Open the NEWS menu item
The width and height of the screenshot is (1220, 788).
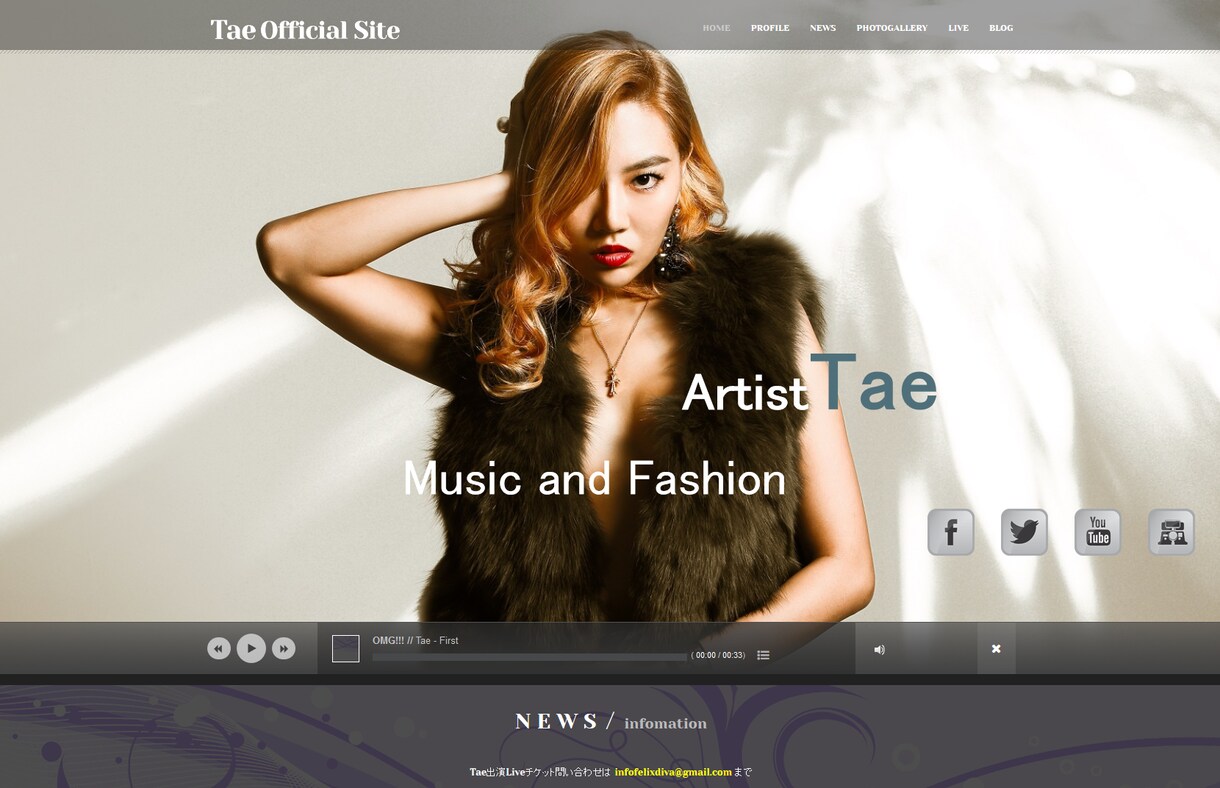point(823,28)
